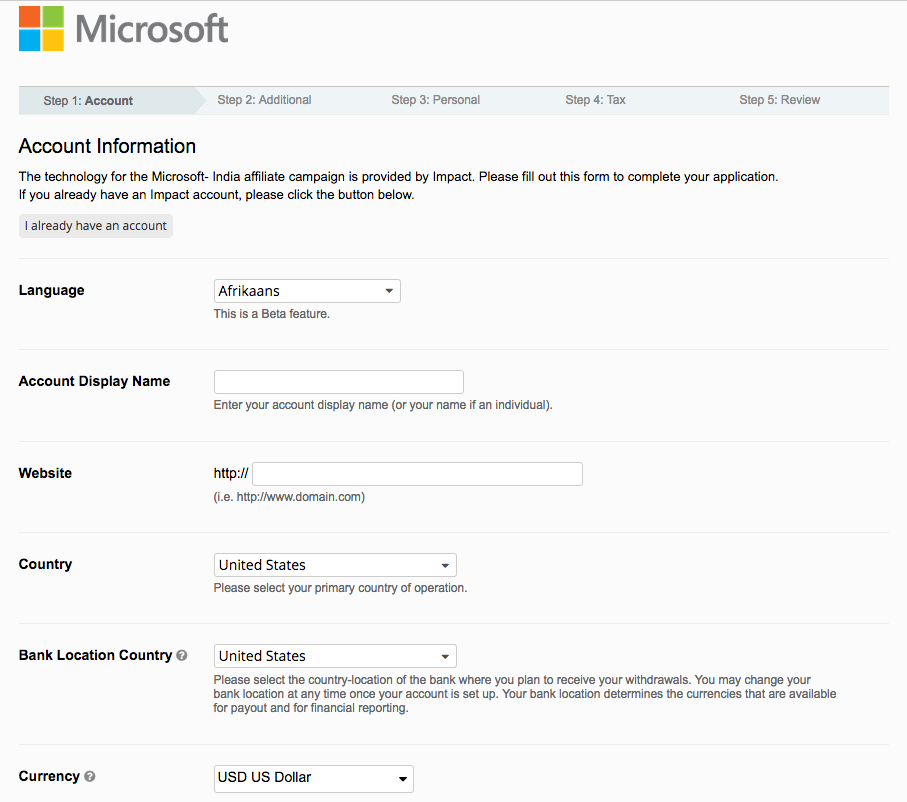Go to Step 3: Personal
Viewport: 907px width, 802px height.
click(x=436, y=100)
